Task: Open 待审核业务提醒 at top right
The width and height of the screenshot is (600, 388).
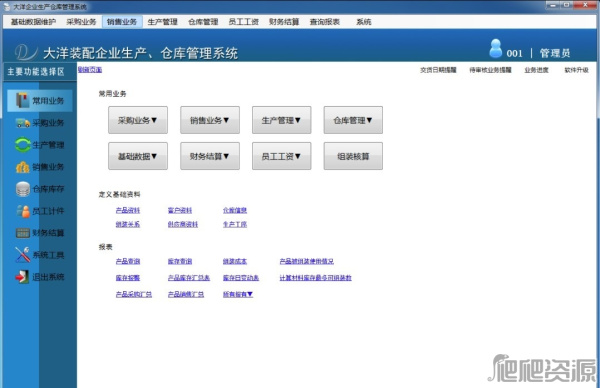Action: (x=490, y=70)
